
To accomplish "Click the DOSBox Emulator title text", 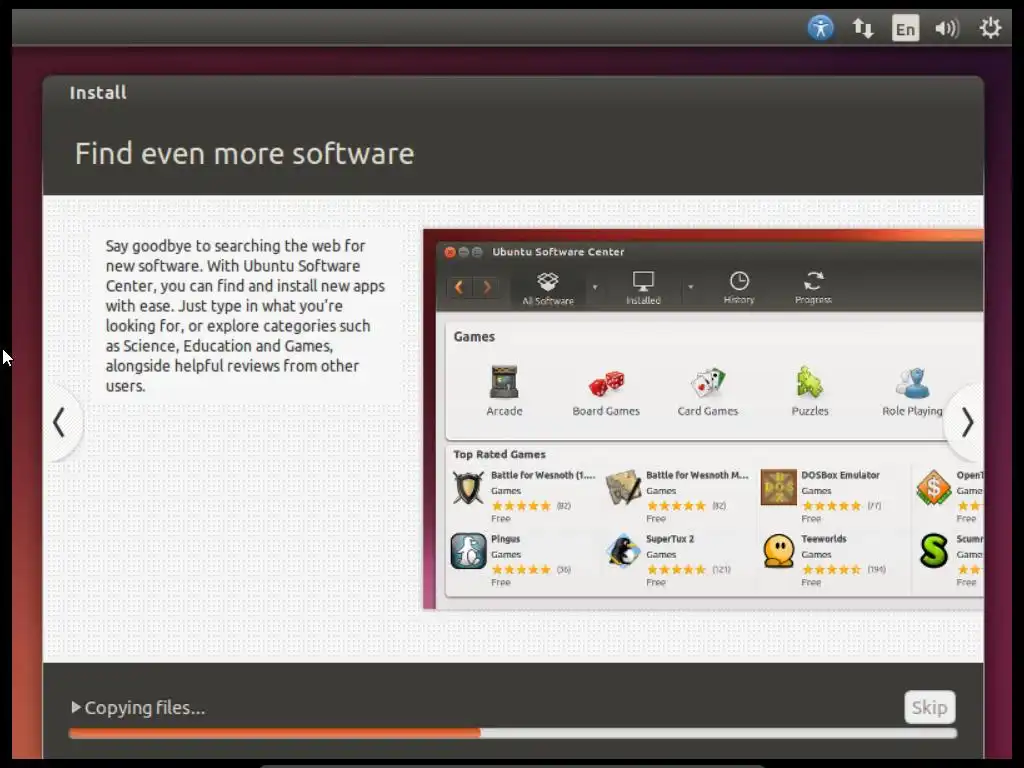I will point(840,475).
